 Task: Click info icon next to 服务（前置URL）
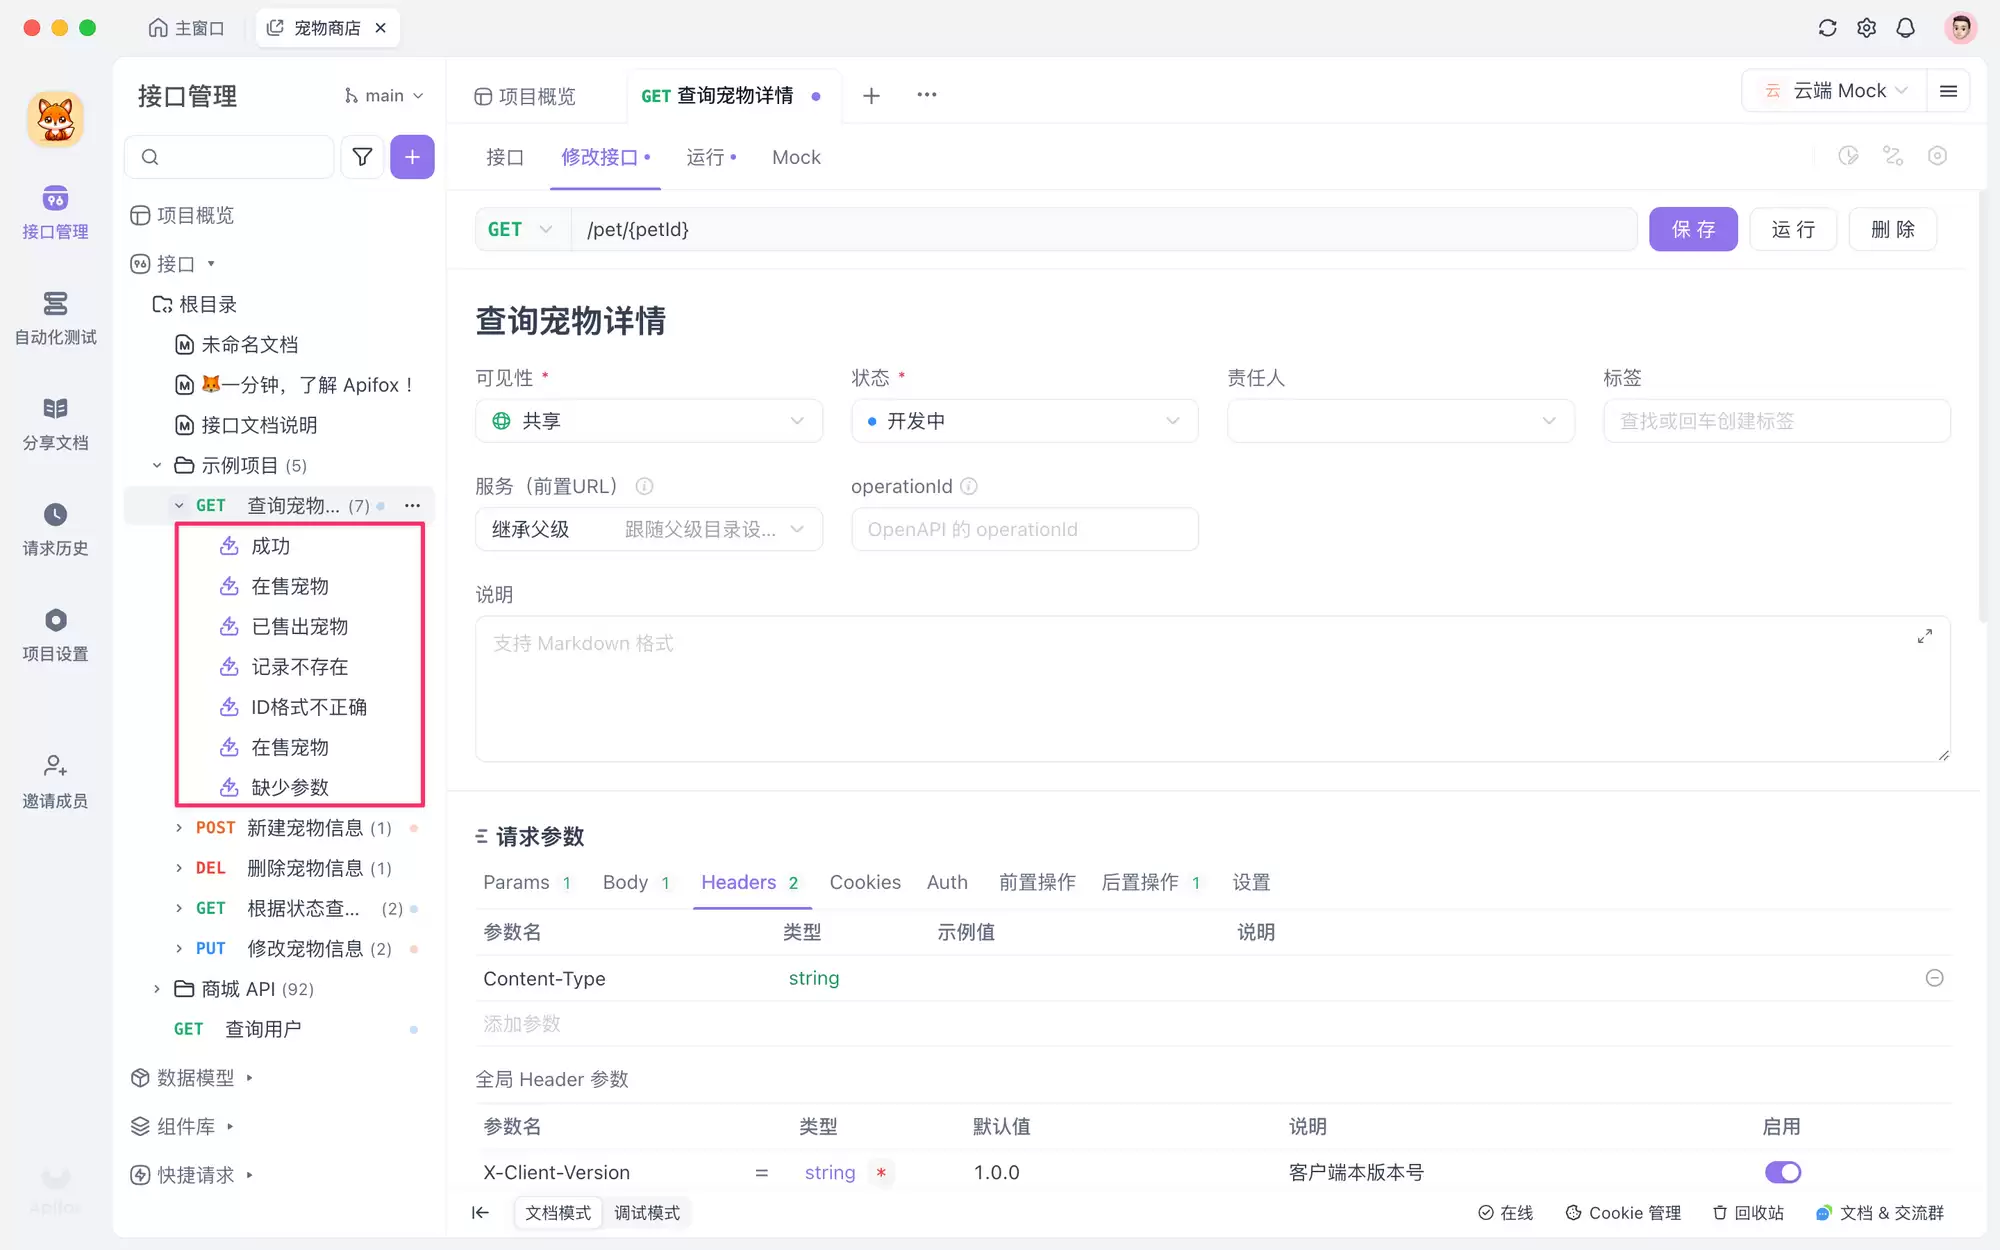tap(645, 486)
